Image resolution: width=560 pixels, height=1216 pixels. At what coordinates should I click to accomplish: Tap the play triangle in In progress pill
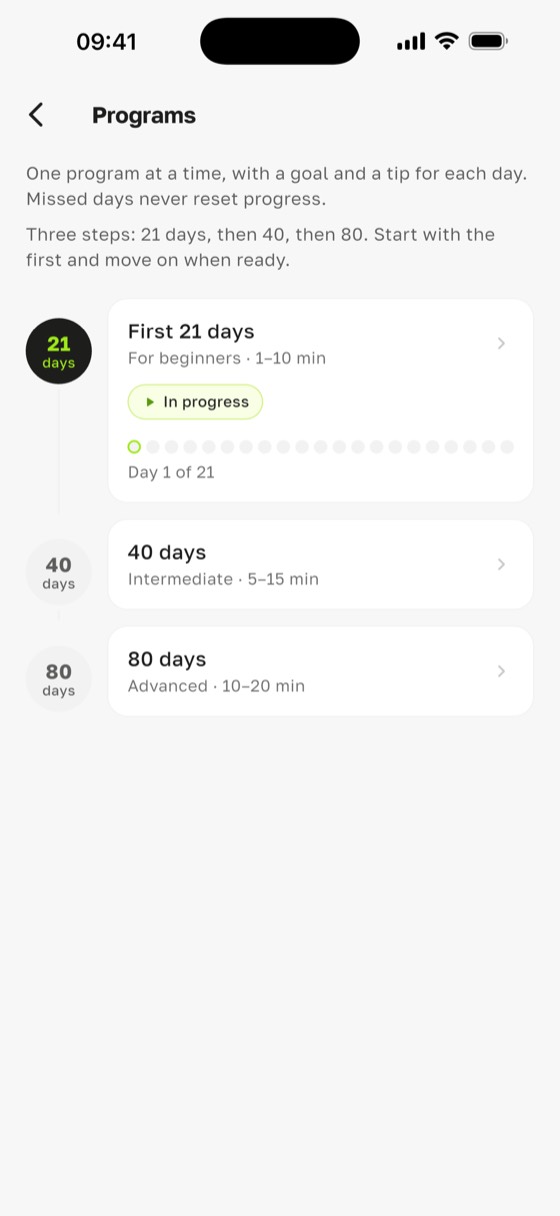click(150, 402)
